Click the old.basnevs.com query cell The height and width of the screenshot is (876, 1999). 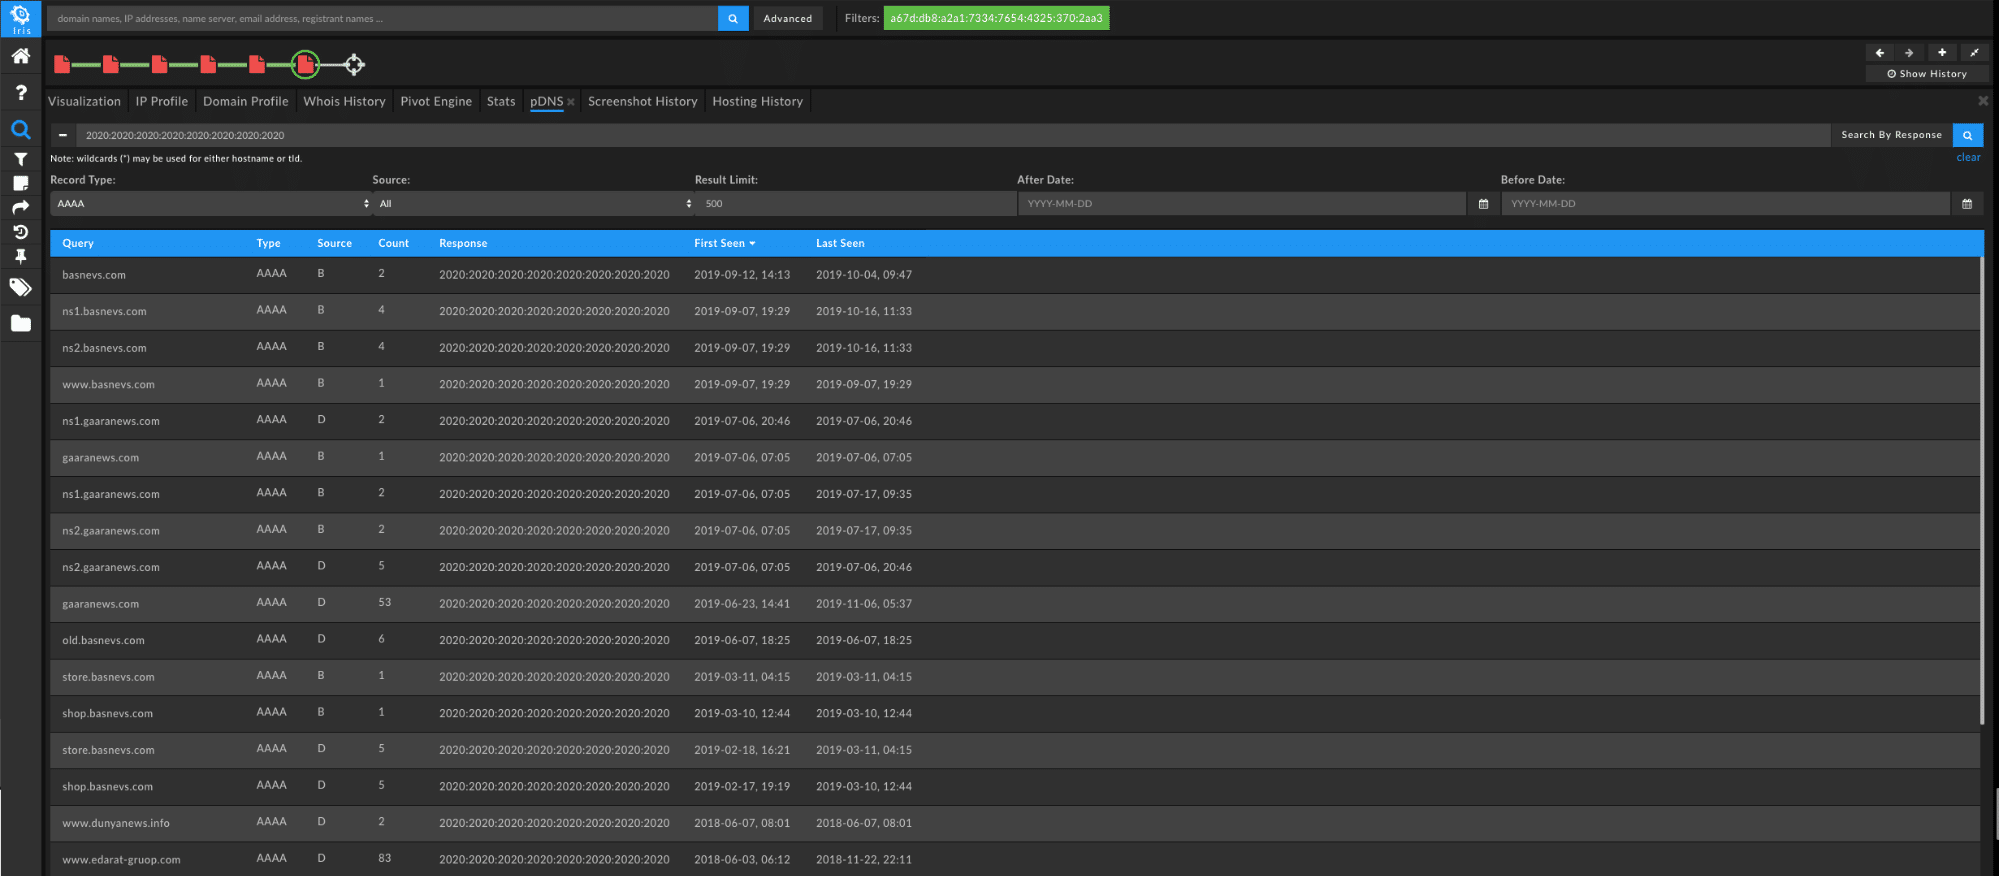pyautogui.click(x=103, y=641)
